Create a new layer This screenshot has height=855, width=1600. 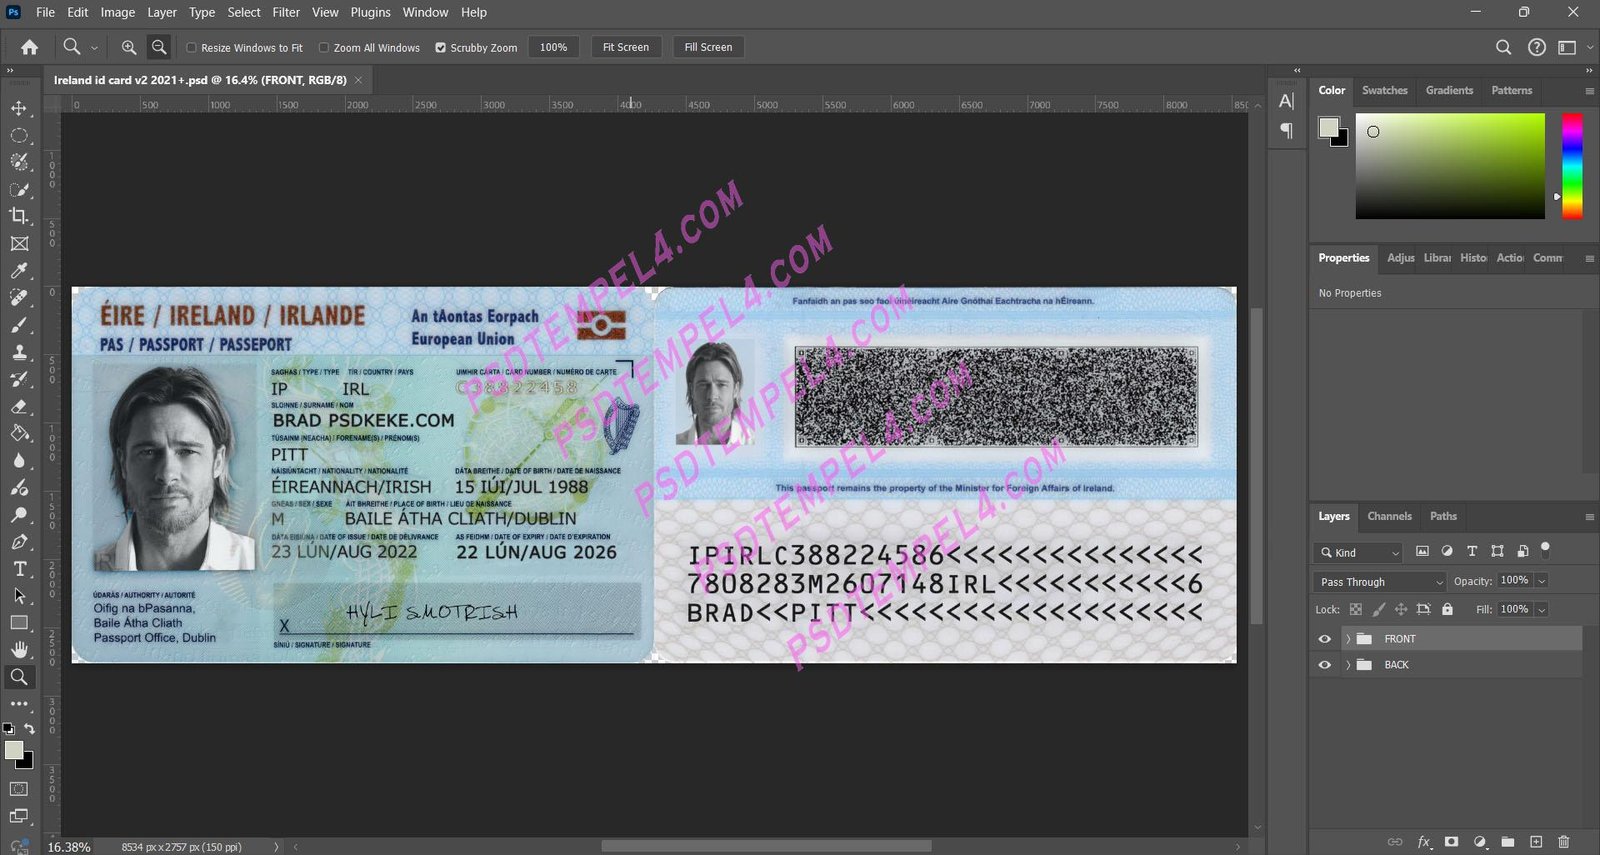tap(1536, 842)
